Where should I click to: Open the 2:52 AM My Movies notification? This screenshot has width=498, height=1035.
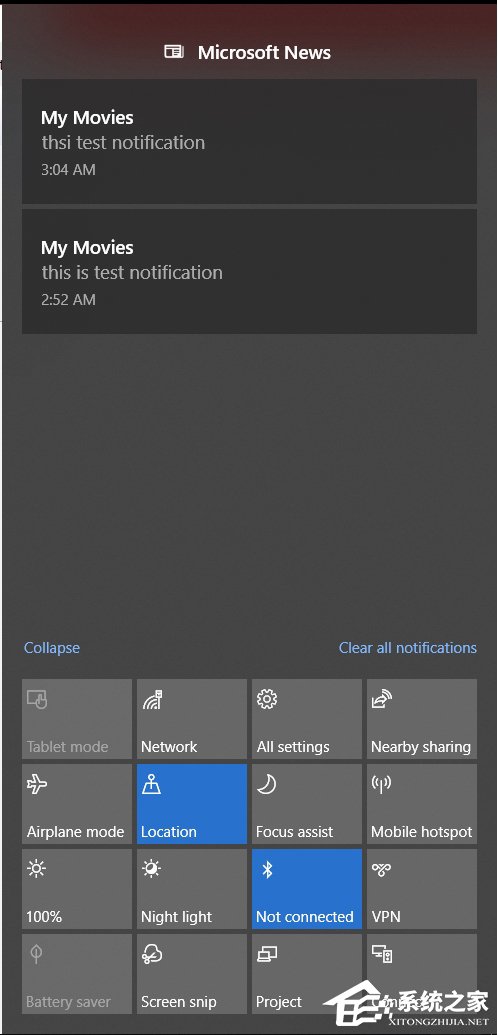(249, 271)
